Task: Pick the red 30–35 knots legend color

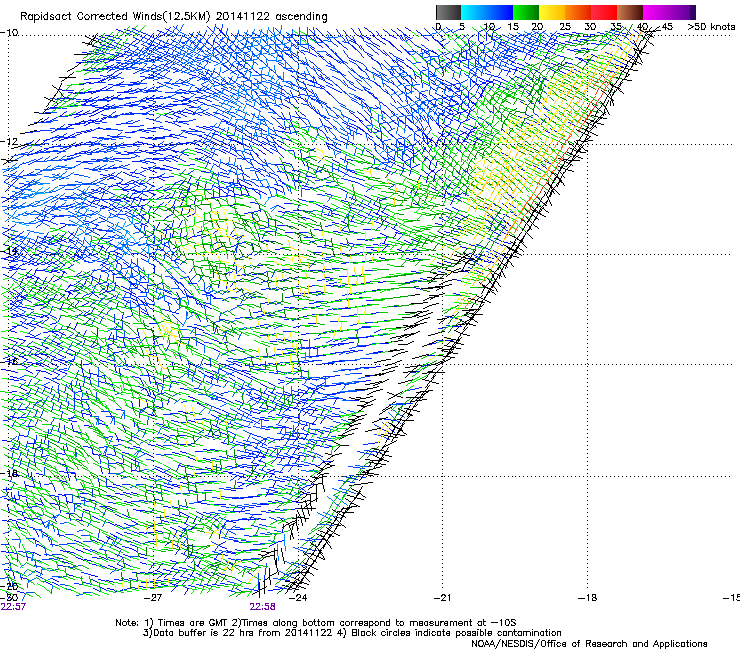Action: pos(604,12)
